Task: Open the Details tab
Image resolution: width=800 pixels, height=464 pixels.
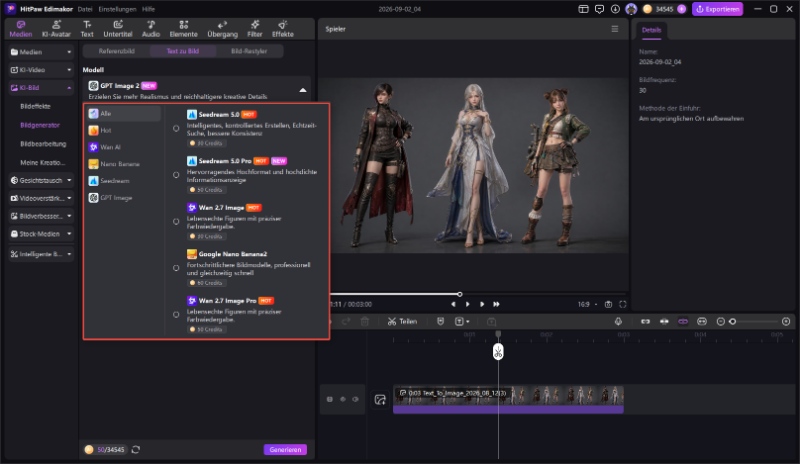Action: [652, 30]
